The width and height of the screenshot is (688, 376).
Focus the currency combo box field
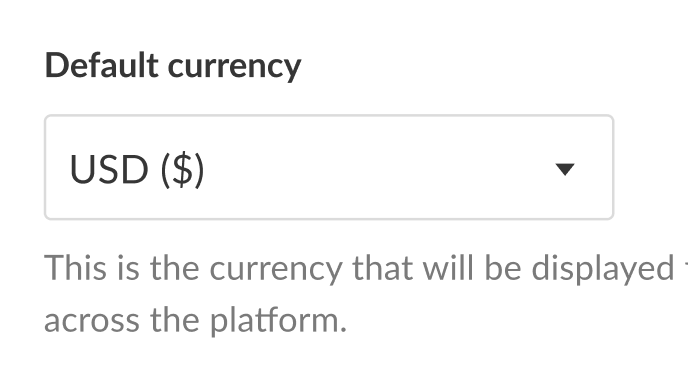coord(329,167)
